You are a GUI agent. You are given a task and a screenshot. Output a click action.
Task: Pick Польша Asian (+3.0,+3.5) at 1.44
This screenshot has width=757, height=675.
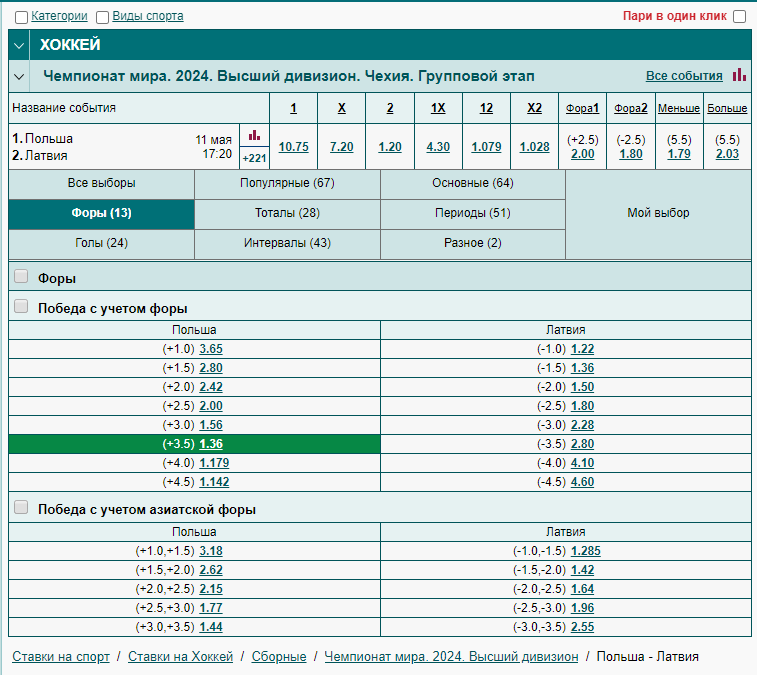click(211, 627)
